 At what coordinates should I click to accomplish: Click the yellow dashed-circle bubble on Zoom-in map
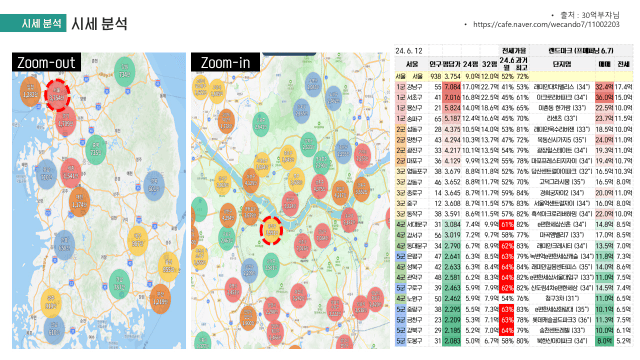pyautogui.click(x=271, y=231)
